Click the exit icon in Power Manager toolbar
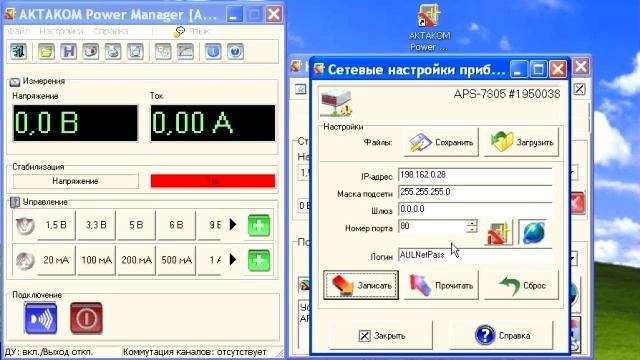This screenshot has height=360, width=640. [18, 51]
